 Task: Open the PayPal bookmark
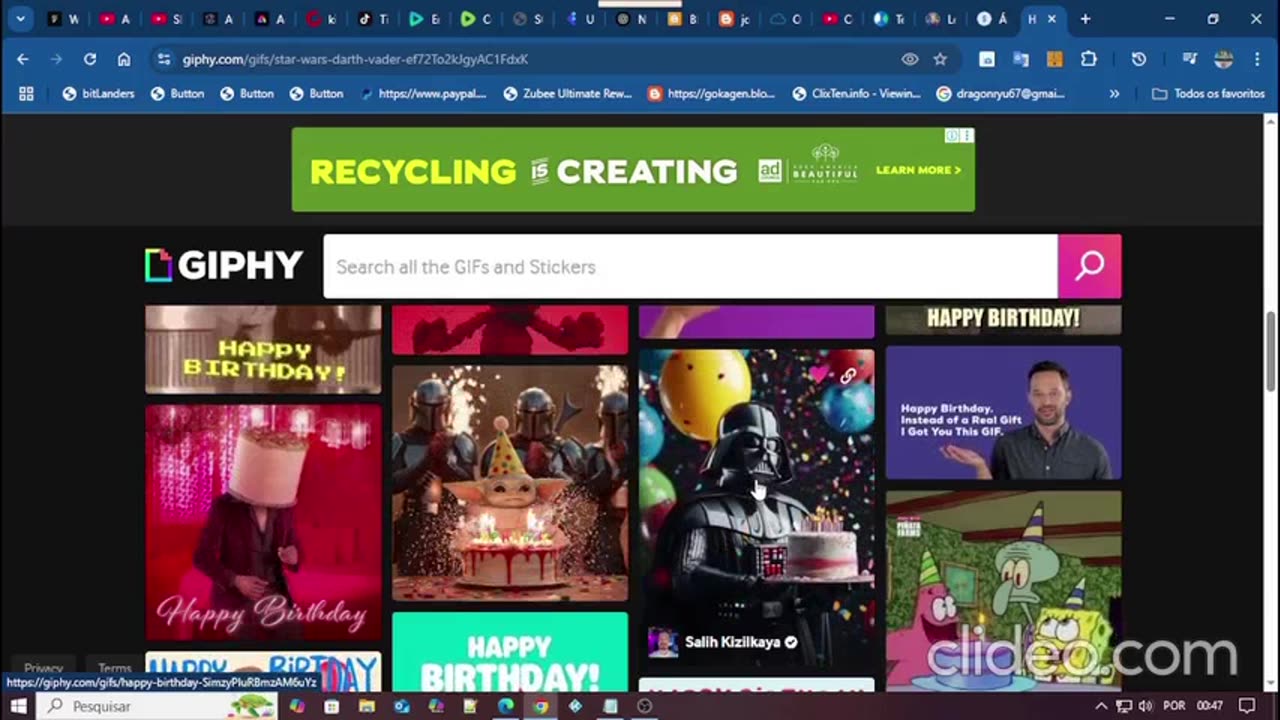tap(423, 93)
